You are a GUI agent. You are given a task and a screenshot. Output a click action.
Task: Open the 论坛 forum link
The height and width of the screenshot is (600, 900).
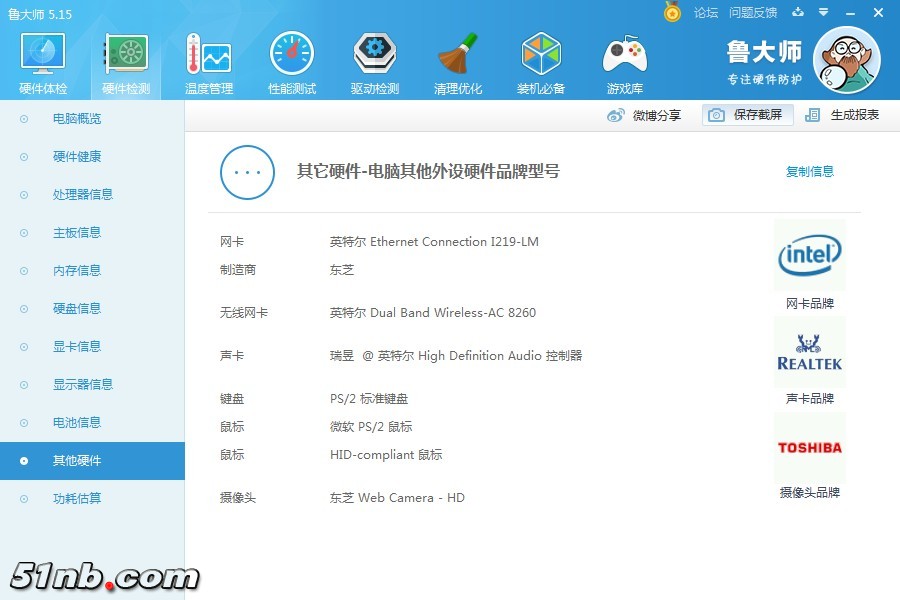coord(706,13)
